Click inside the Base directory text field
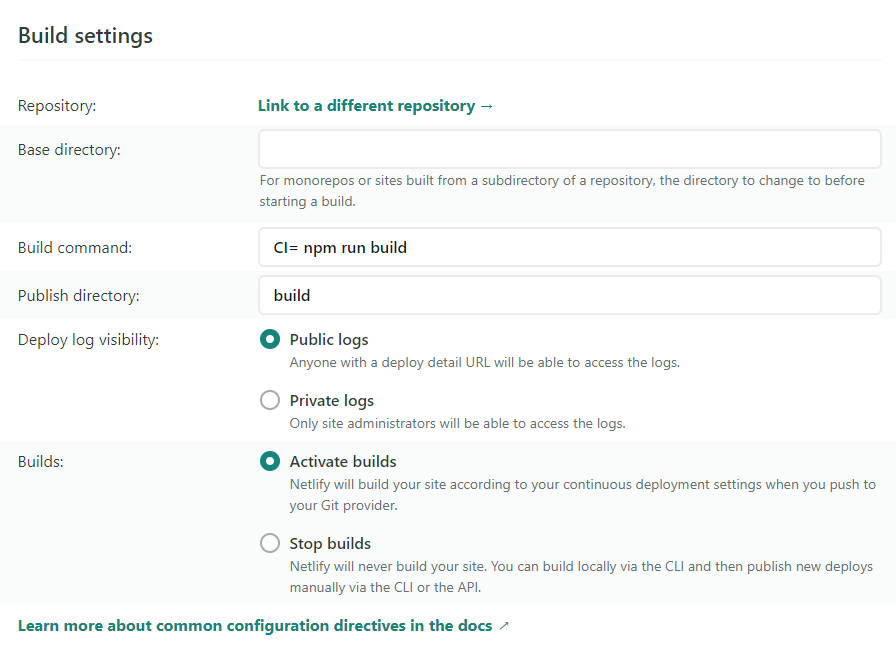 [569, 150]
